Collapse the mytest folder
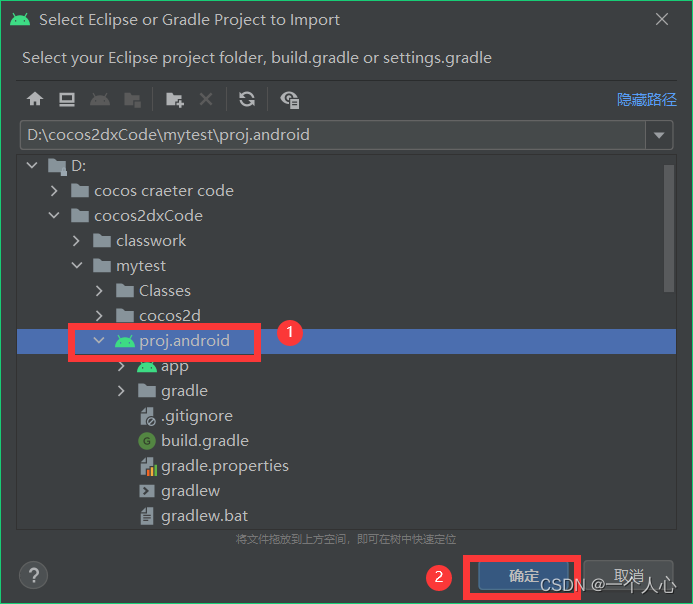 (77, 266)
